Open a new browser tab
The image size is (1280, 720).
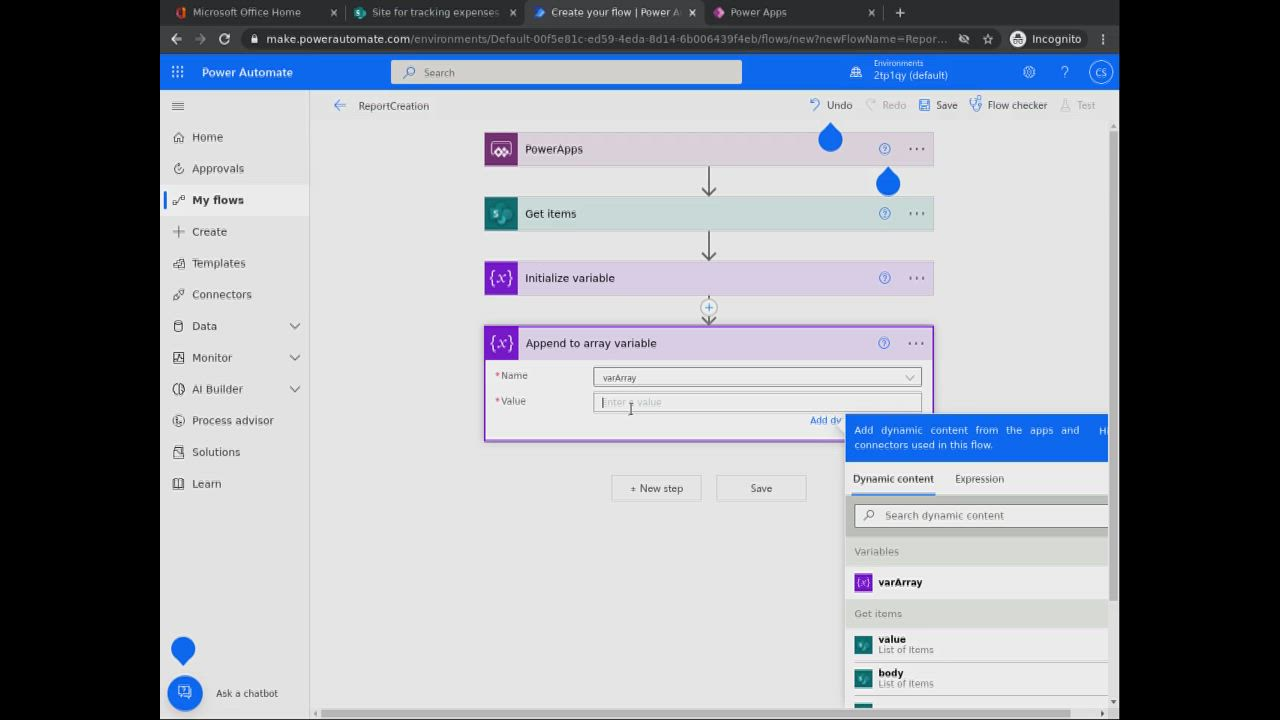[x=900, y=12]
